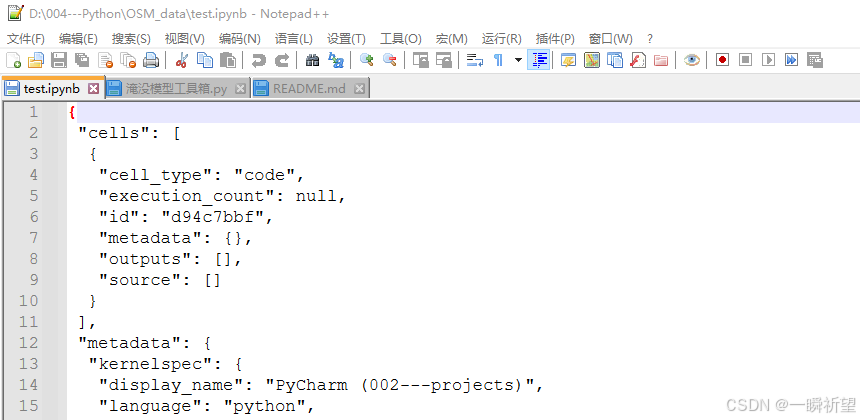Switch to the README.md tab
The width and height of the screenshot is (860, 420).
pos(310,89)
